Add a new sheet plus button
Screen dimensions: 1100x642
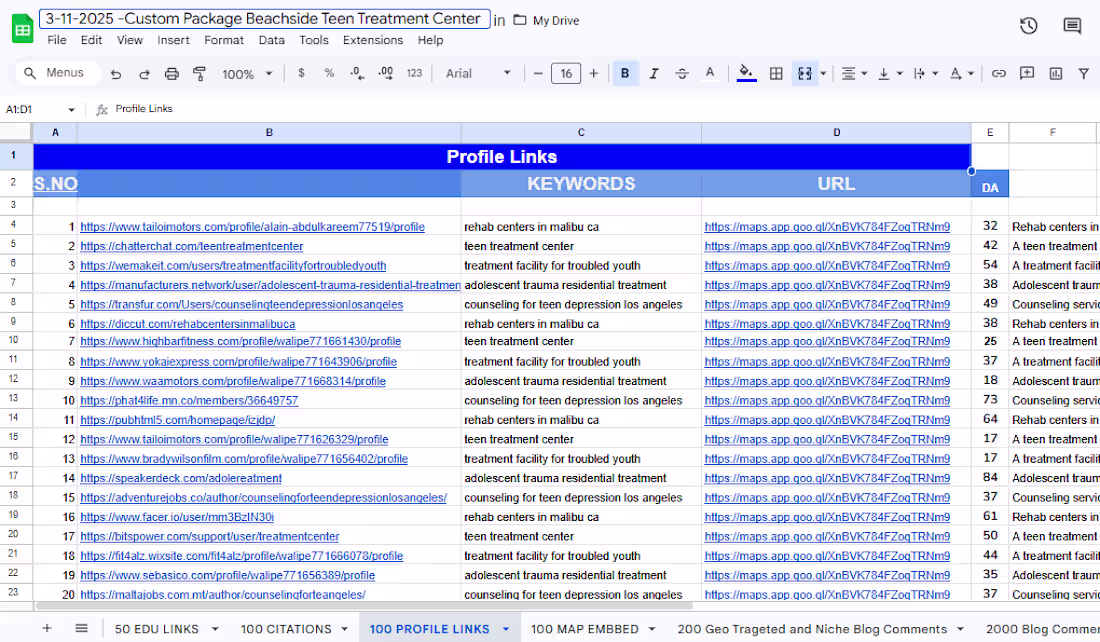pos(47,628)
